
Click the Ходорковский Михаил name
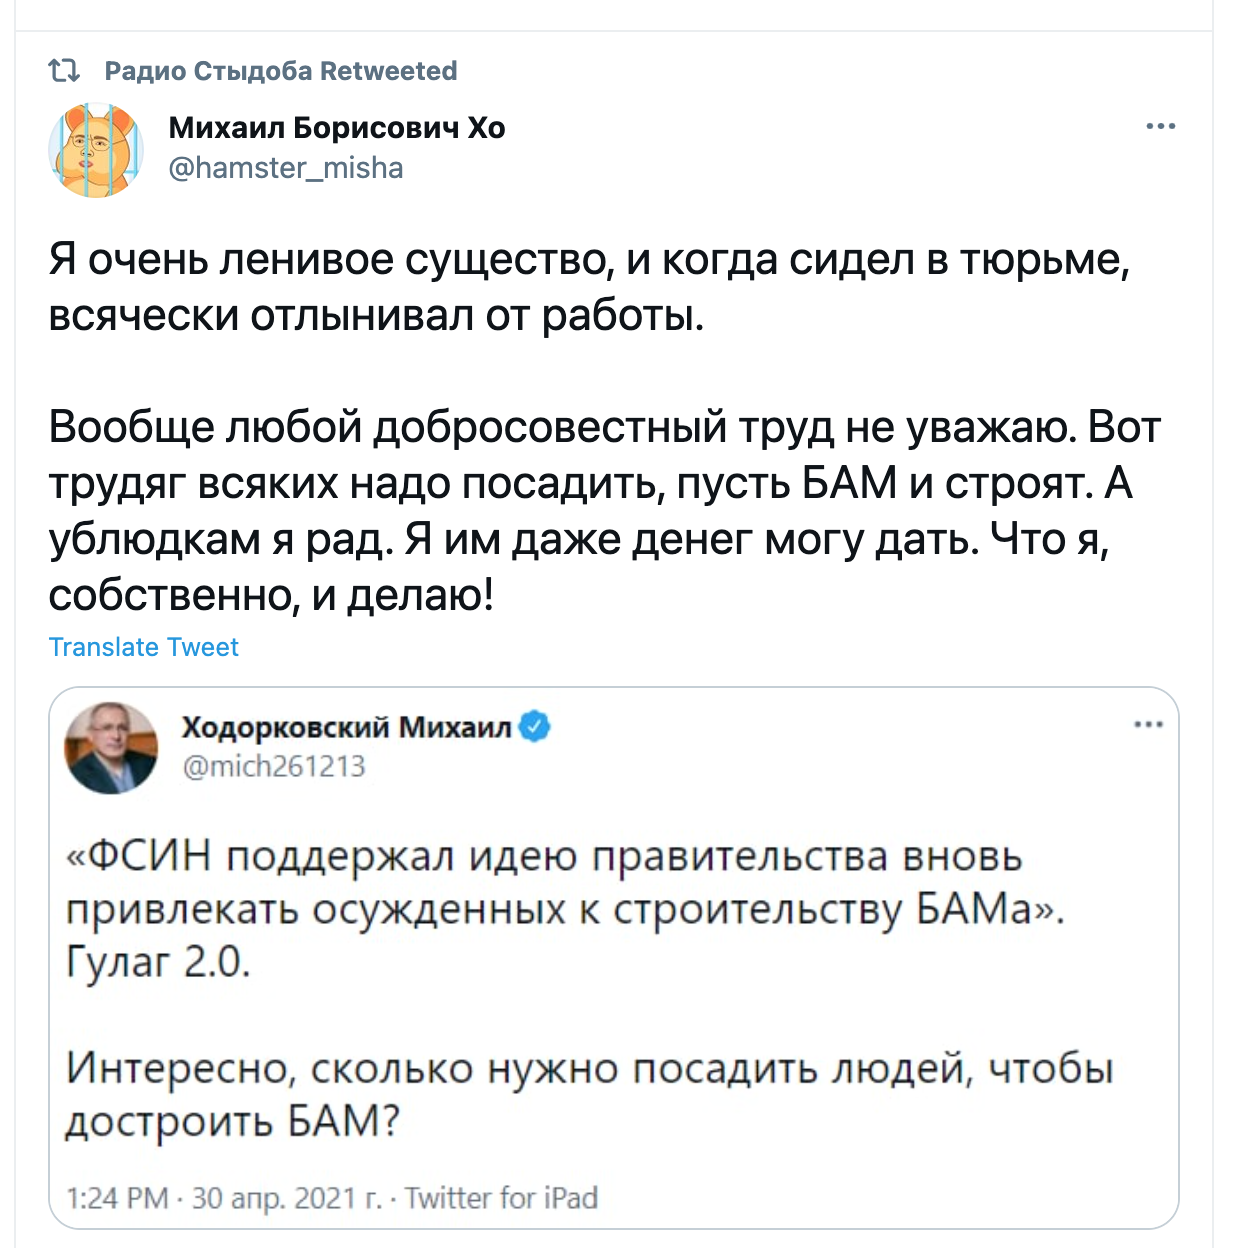[x=347, y=727]
